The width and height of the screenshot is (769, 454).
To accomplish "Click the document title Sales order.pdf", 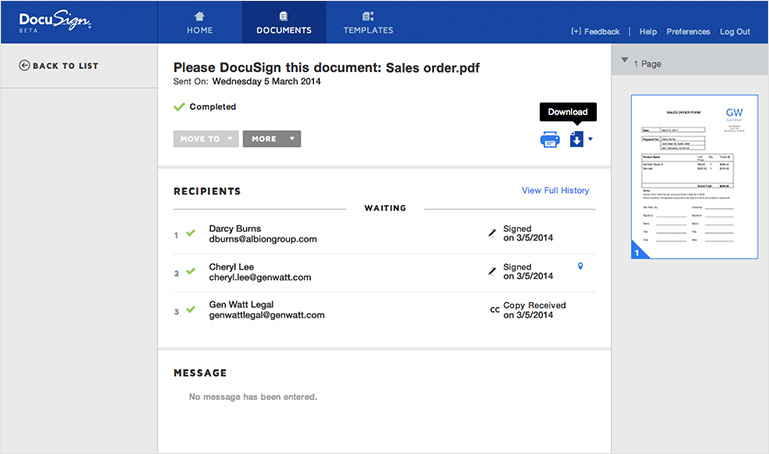I will tap(433, 68).
